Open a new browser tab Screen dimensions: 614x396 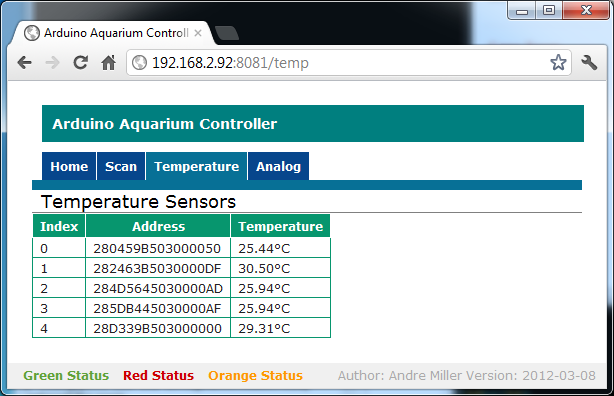(x=227, y=33)
